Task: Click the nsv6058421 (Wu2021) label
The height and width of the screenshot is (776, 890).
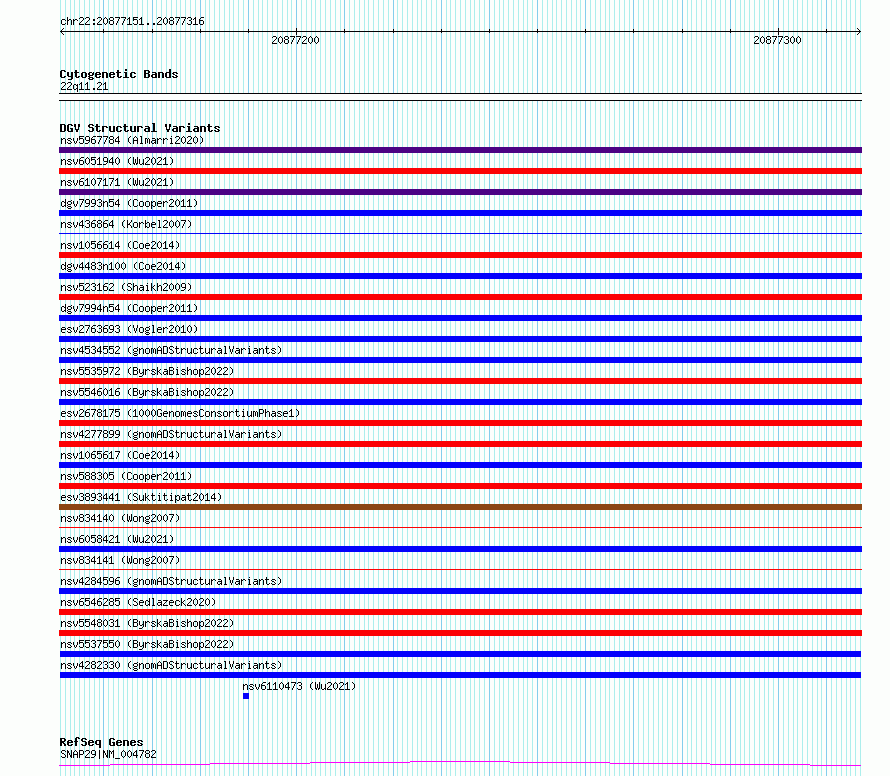Action: click(x=117, y=539)
